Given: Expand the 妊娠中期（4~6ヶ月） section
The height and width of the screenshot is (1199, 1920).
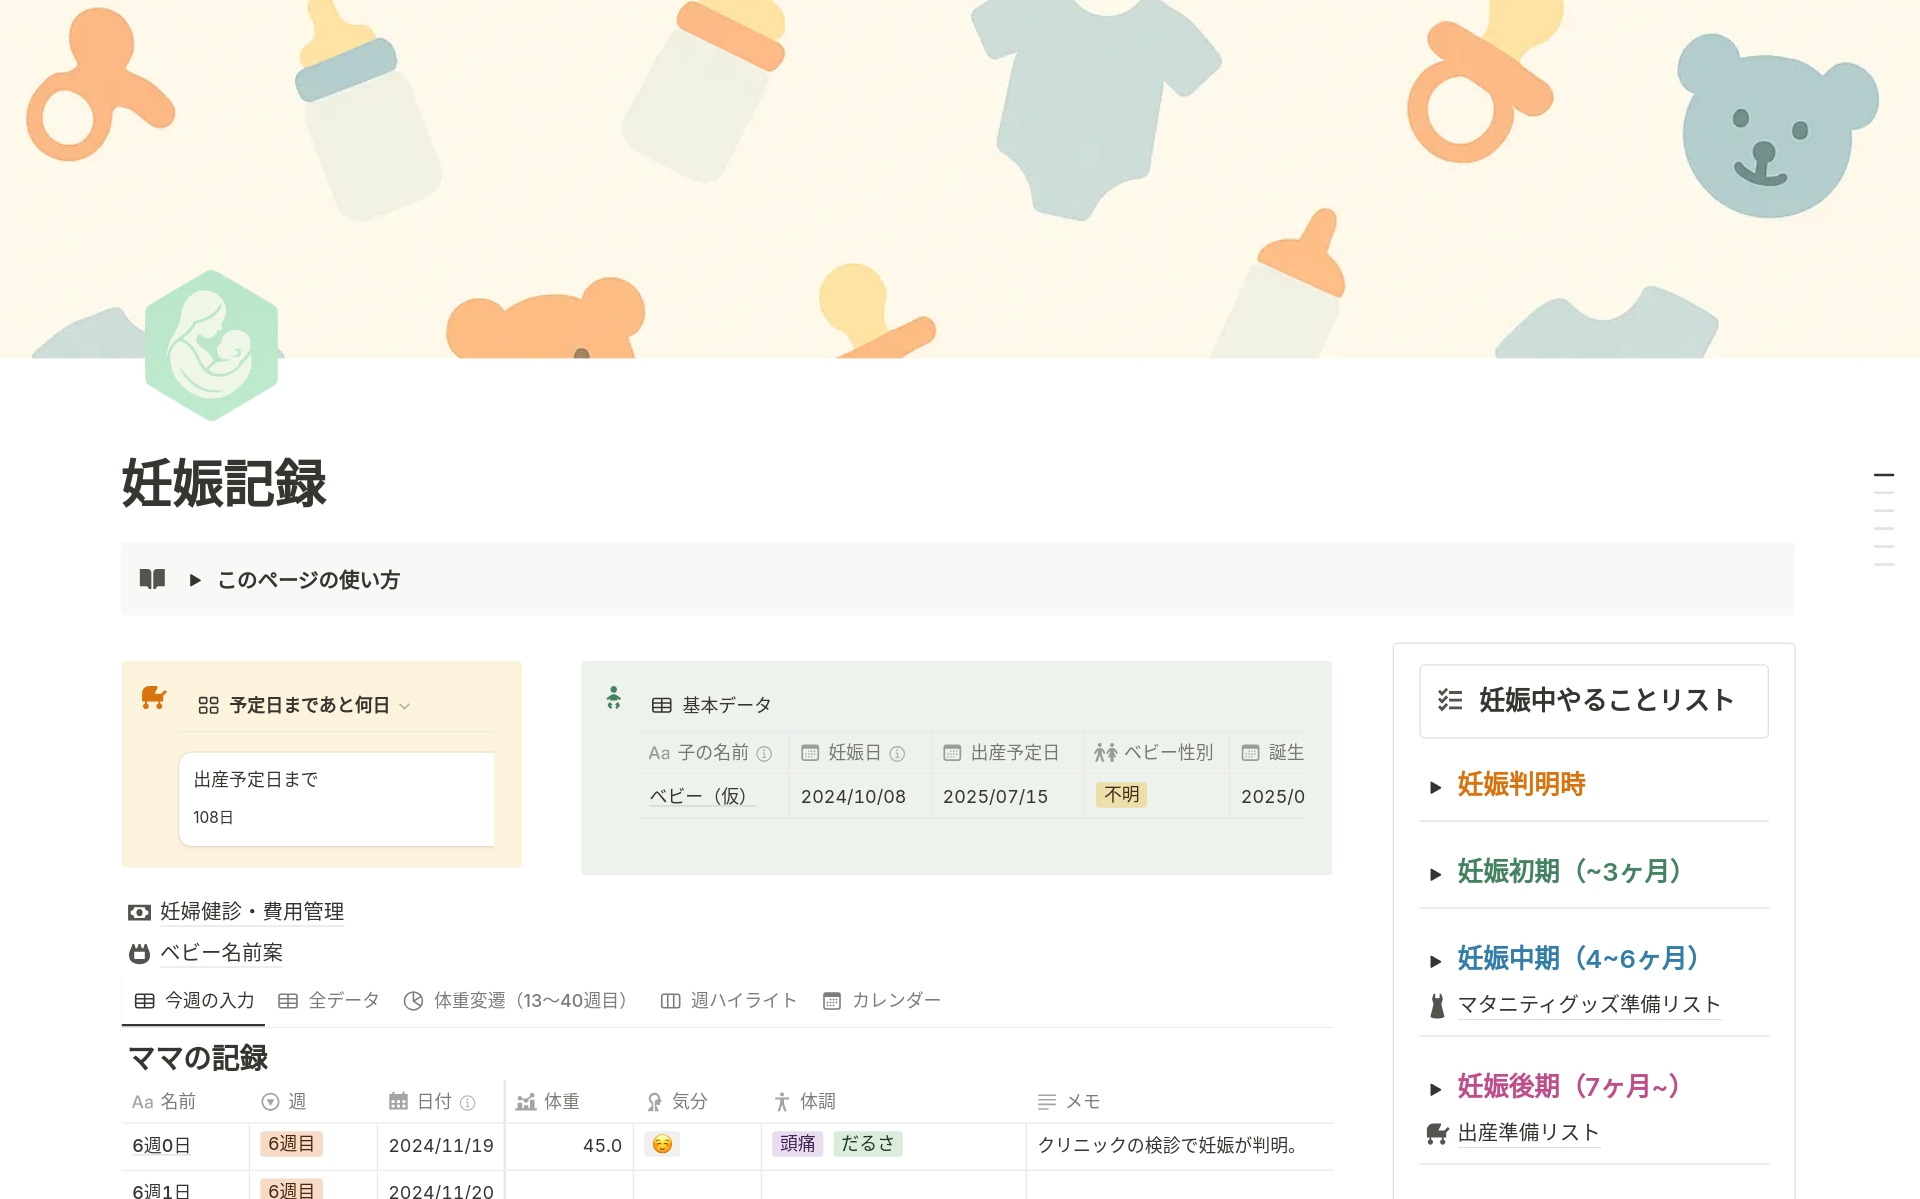Looking at the screenshot, I should pyautogui.click(x=1436, y=961).
